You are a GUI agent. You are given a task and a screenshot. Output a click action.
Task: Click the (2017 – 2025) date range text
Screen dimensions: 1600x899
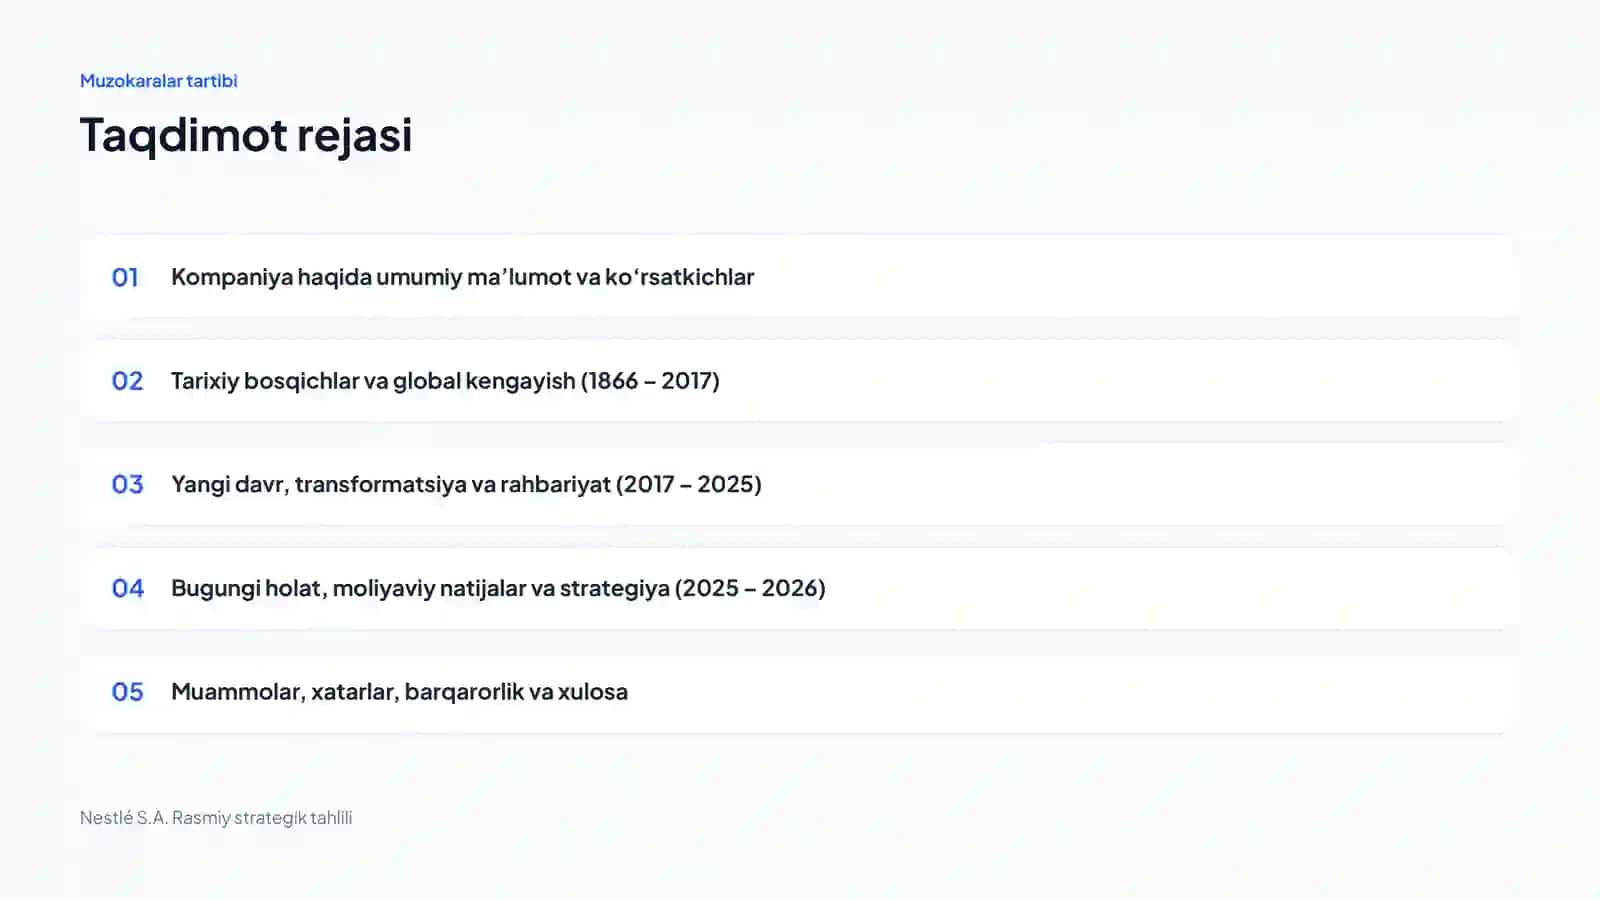point(689,485)
